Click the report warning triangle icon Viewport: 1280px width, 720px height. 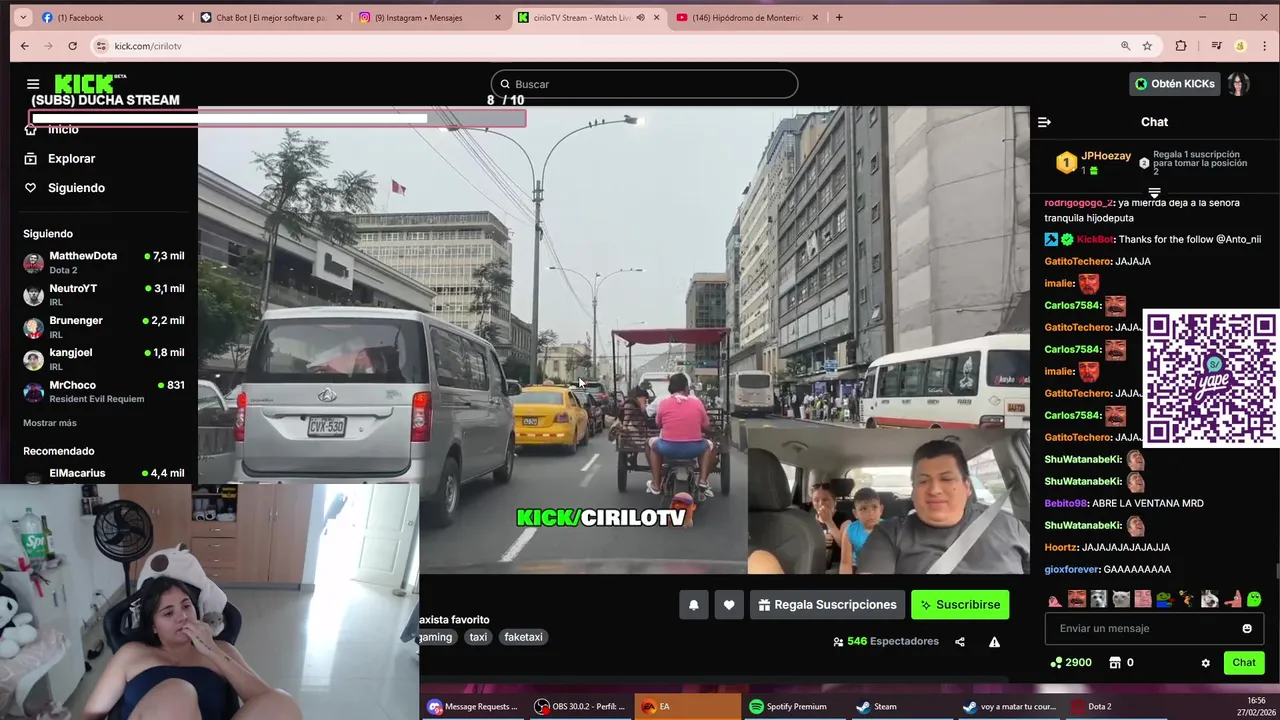point(994,642)
